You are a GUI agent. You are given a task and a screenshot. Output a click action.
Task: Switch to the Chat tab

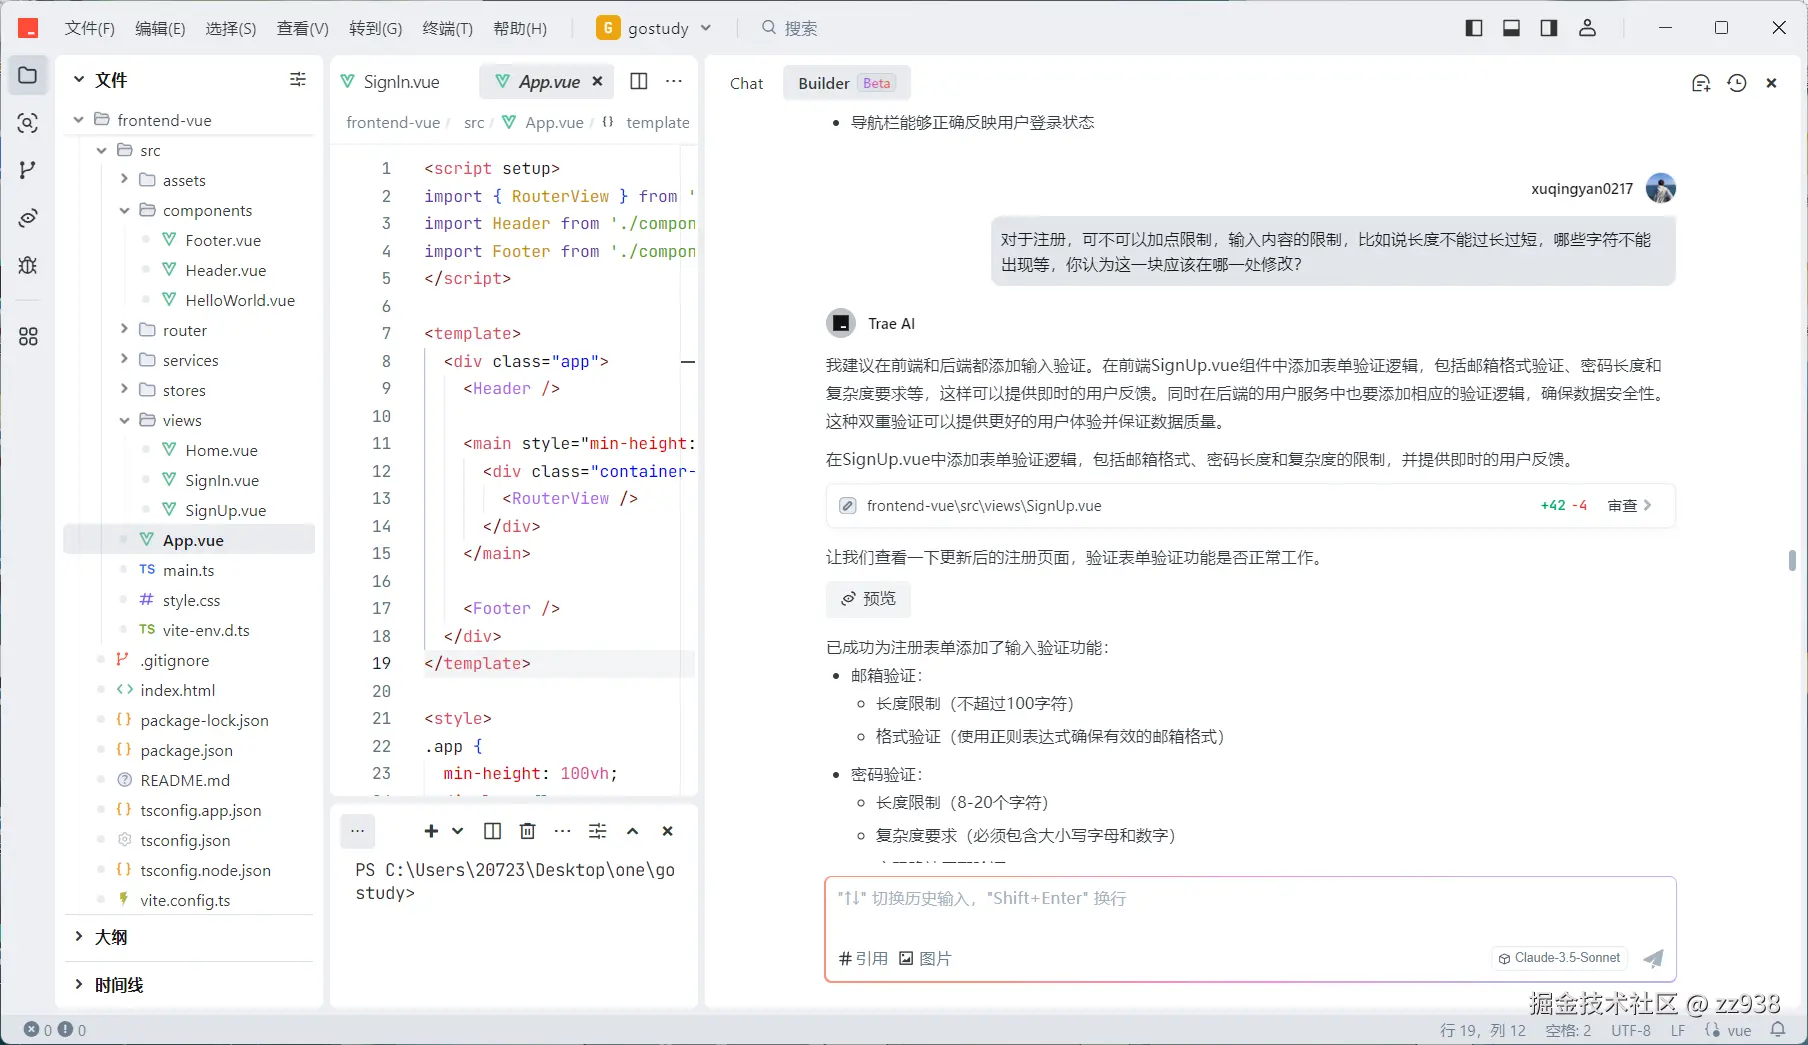(x=746, y=83)
